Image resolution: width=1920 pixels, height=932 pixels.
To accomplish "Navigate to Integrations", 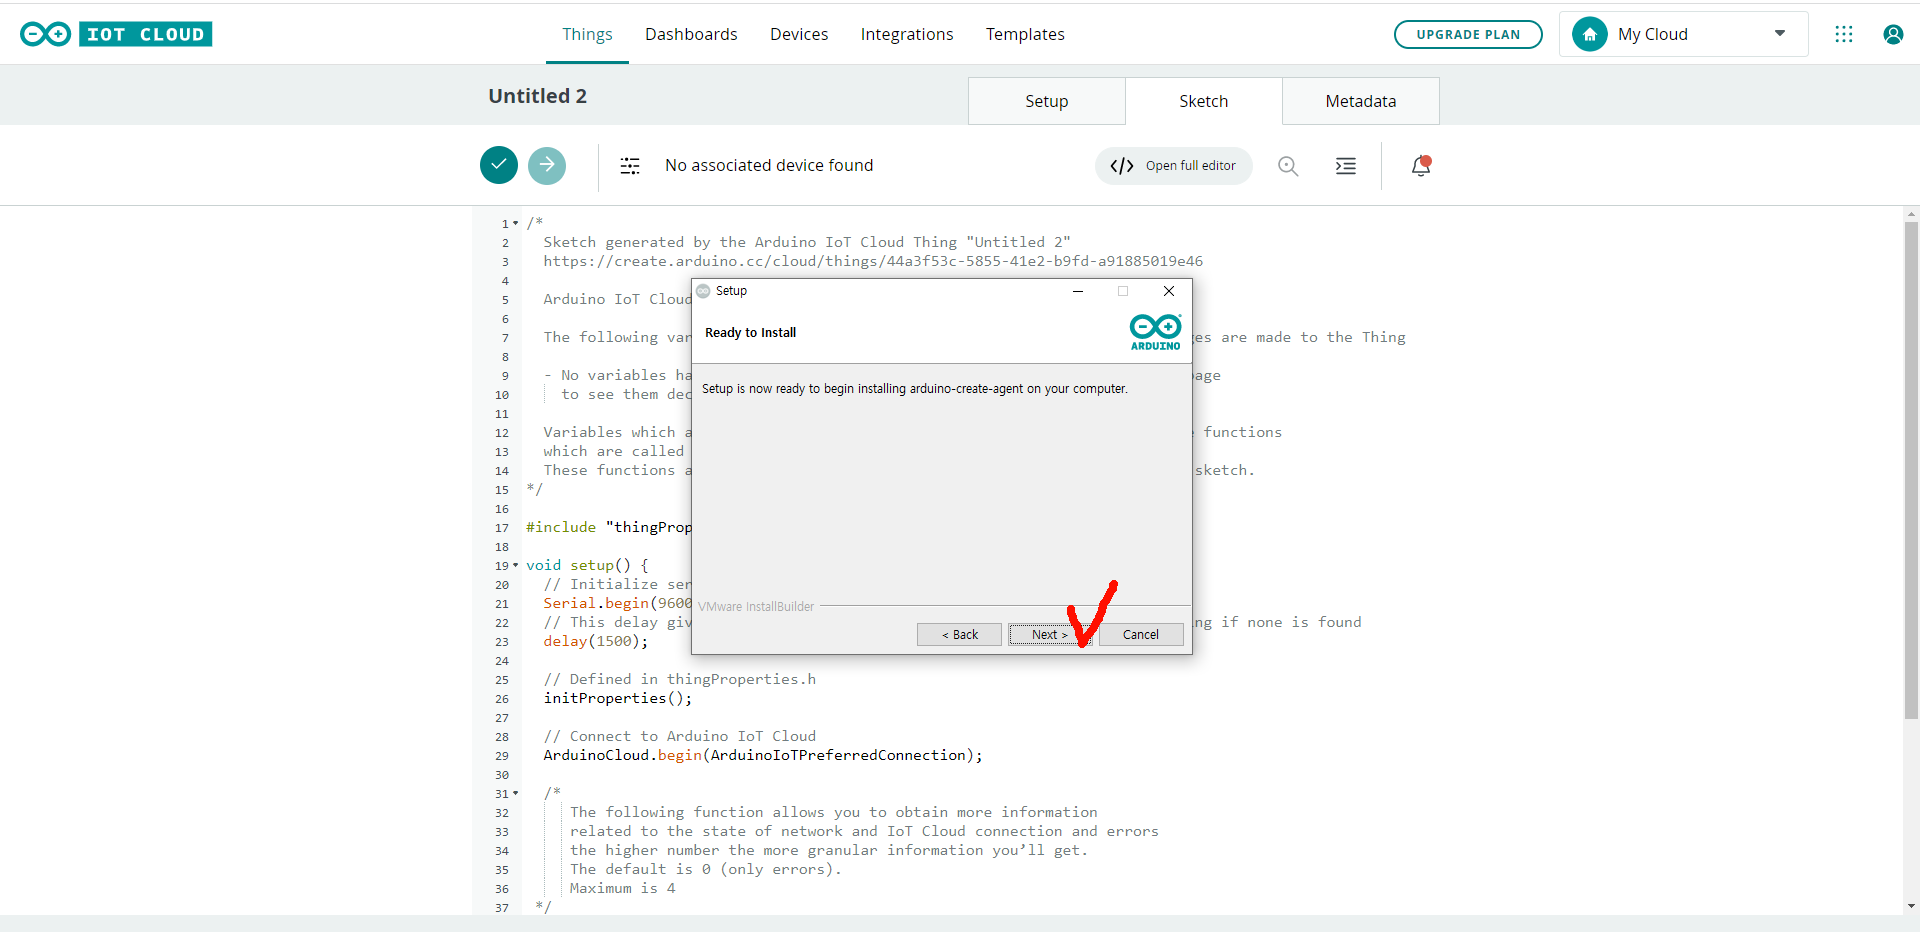I will click(x=907, y=34).
